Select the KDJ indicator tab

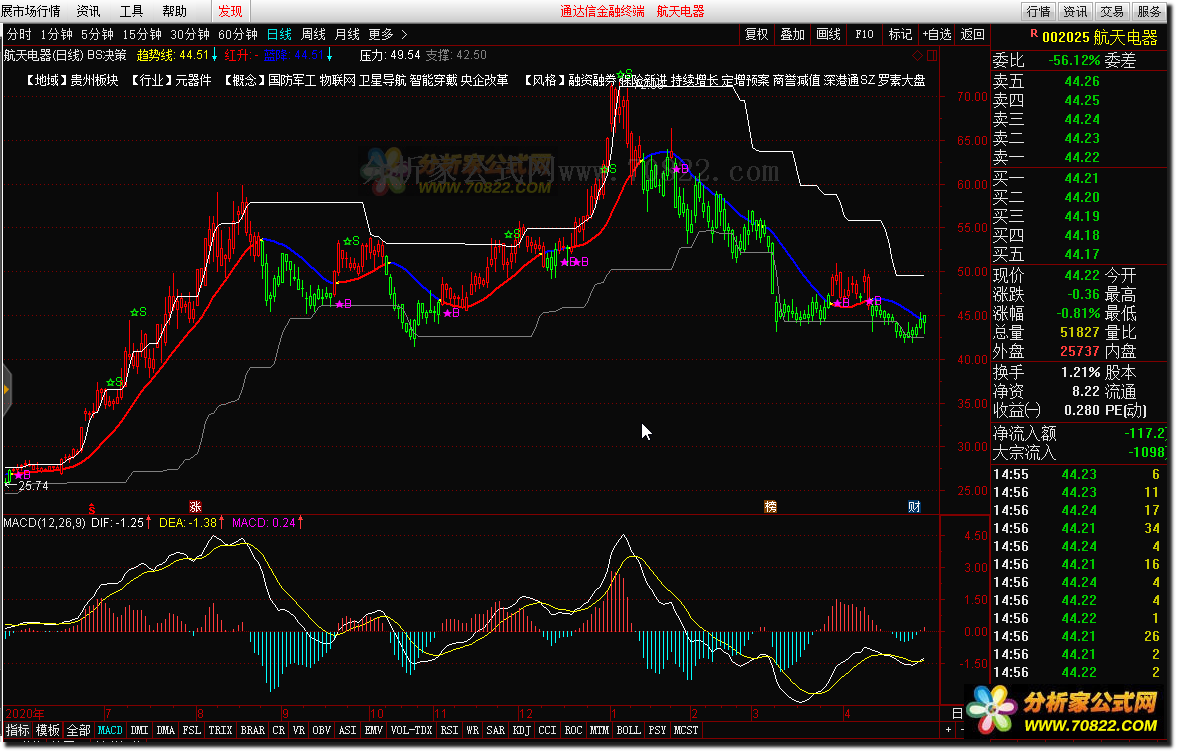[522, 730]
